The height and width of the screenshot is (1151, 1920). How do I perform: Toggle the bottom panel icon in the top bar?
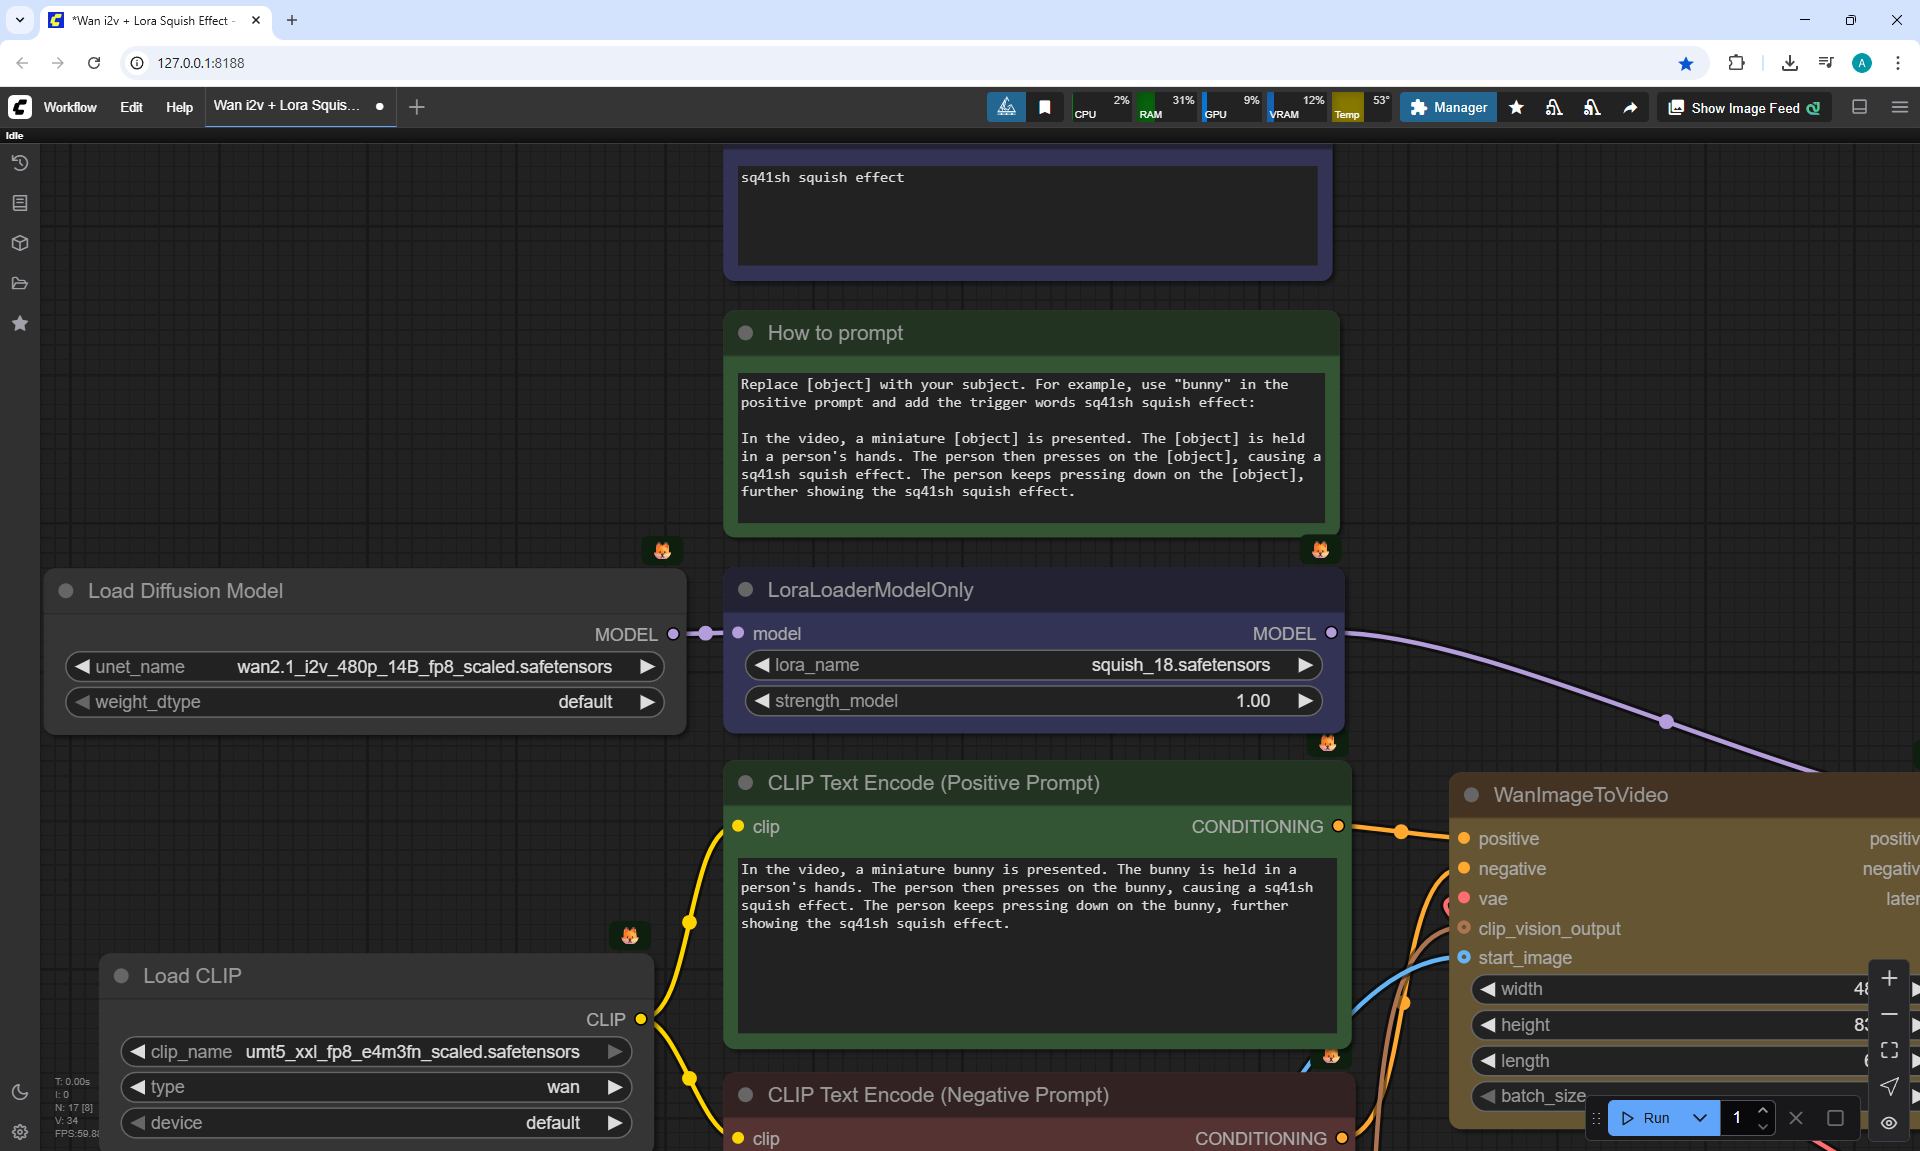pyautogui.click(x=1859, y=107)
